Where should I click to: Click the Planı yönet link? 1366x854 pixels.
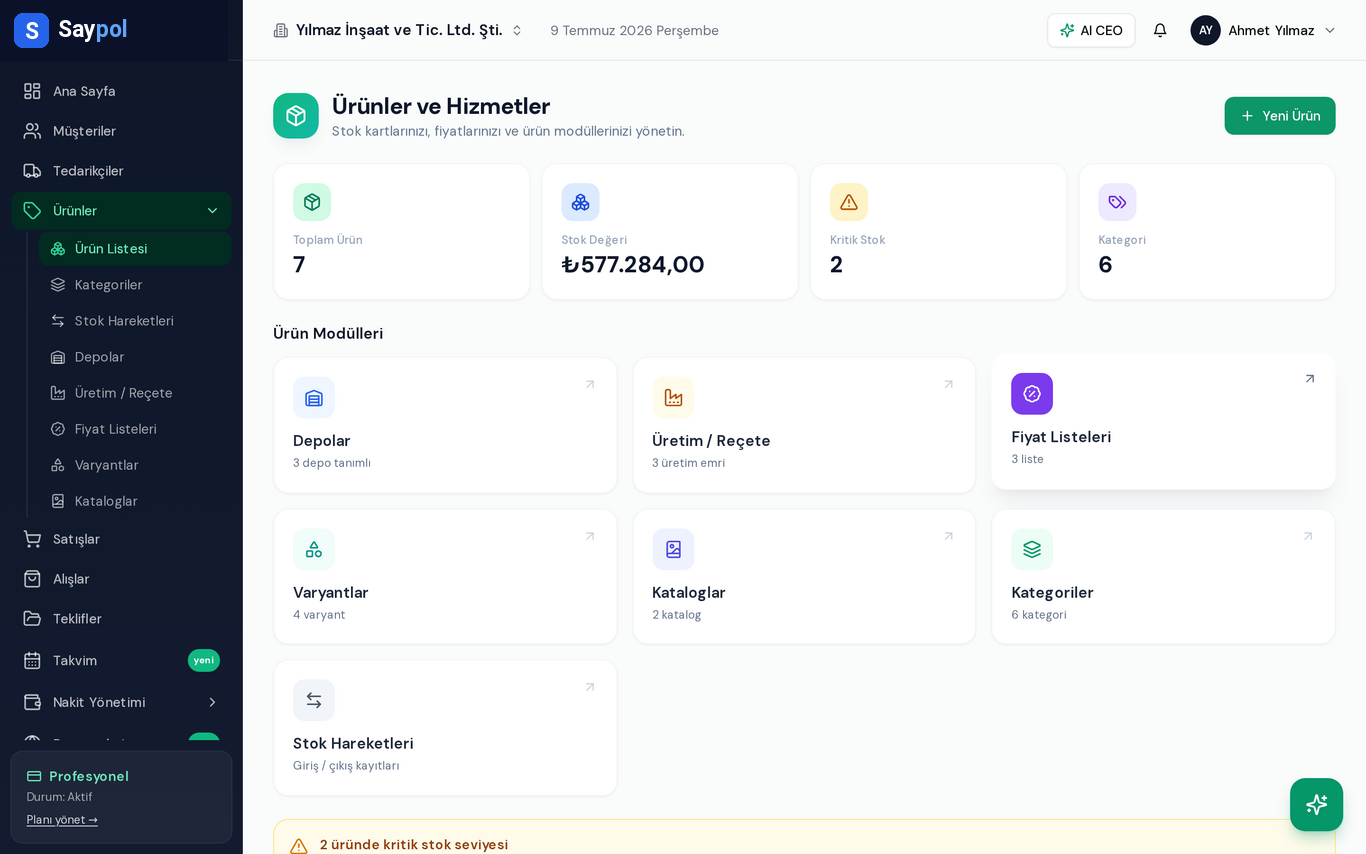click(x=62, y=820)
